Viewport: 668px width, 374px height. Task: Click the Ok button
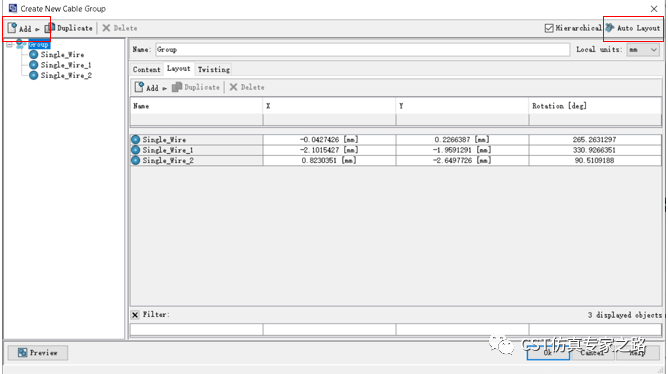coord(548,352)
